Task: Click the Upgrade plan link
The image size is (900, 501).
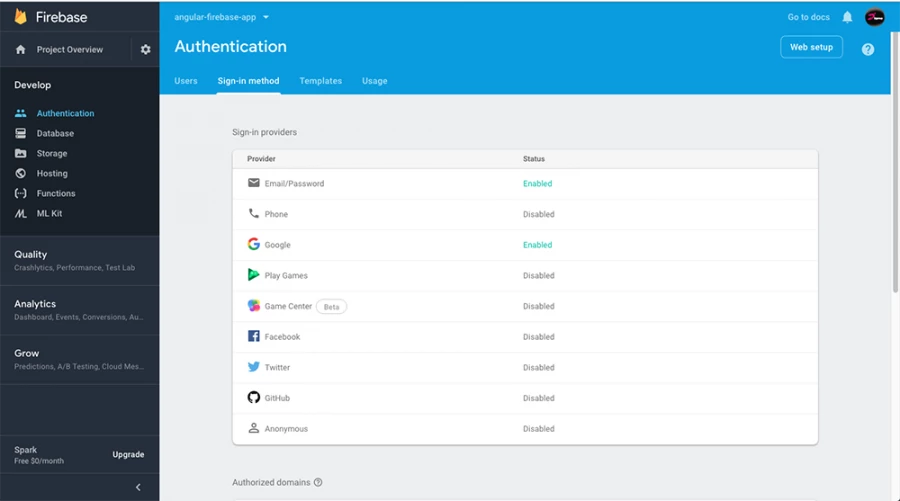Action: click(128, 454)
